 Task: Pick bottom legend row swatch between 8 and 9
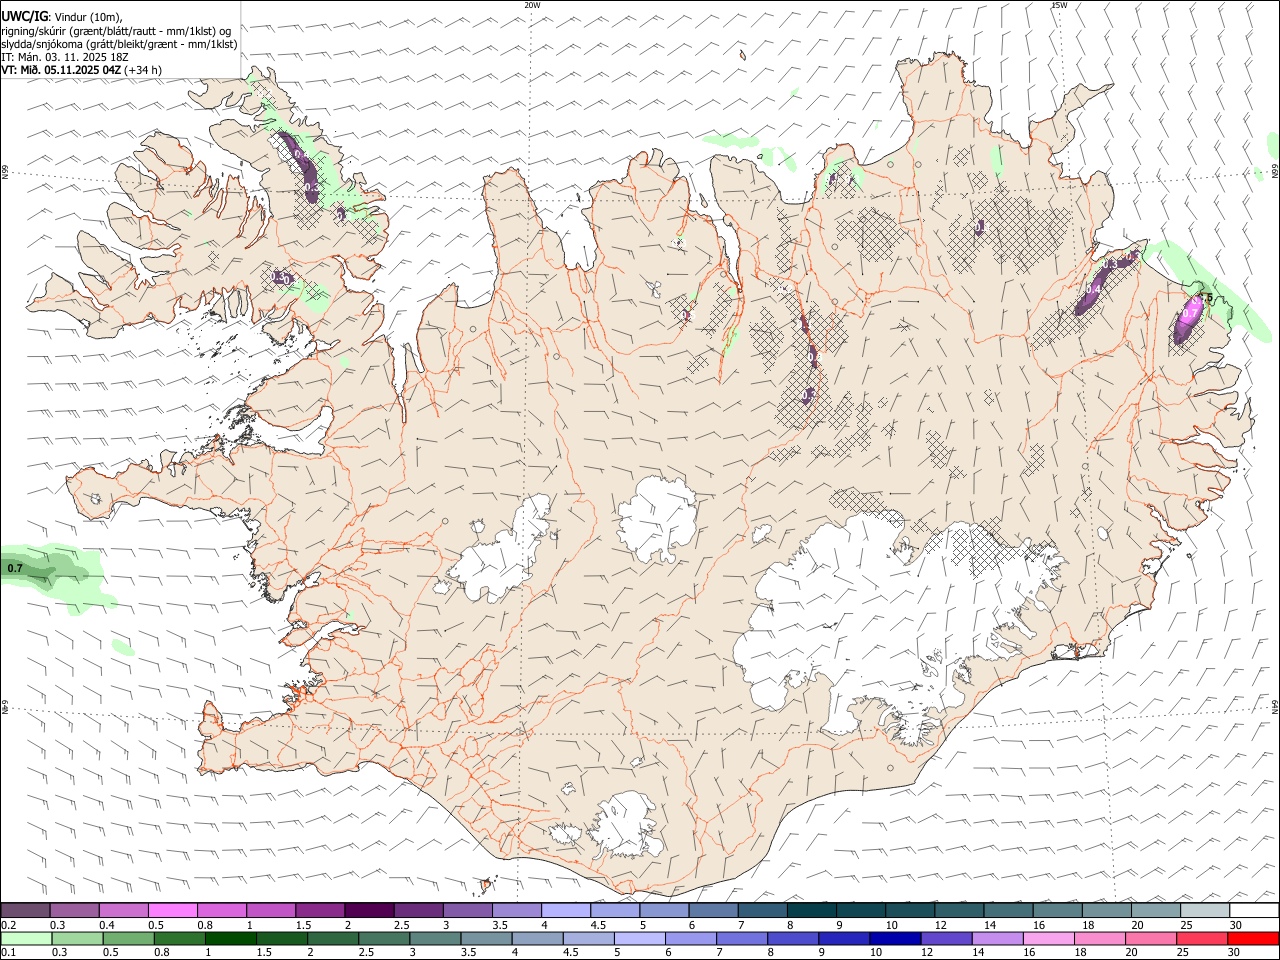coord(793,938)
